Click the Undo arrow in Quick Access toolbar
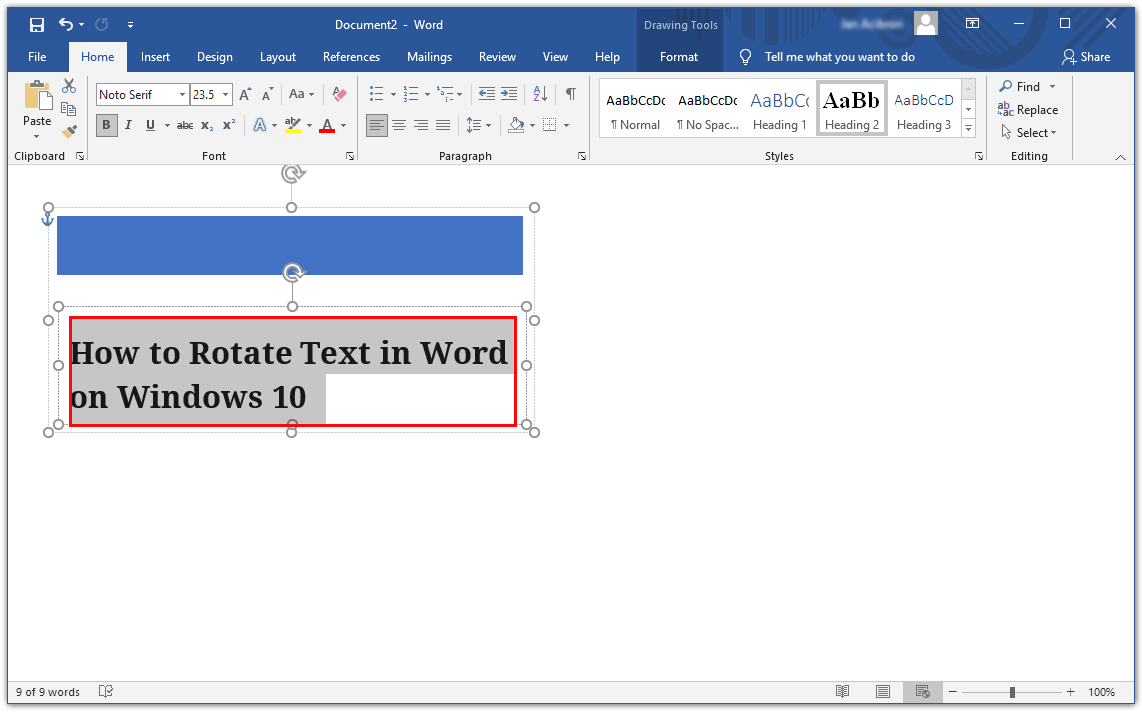1142x713 pixels. coord(66,25)
